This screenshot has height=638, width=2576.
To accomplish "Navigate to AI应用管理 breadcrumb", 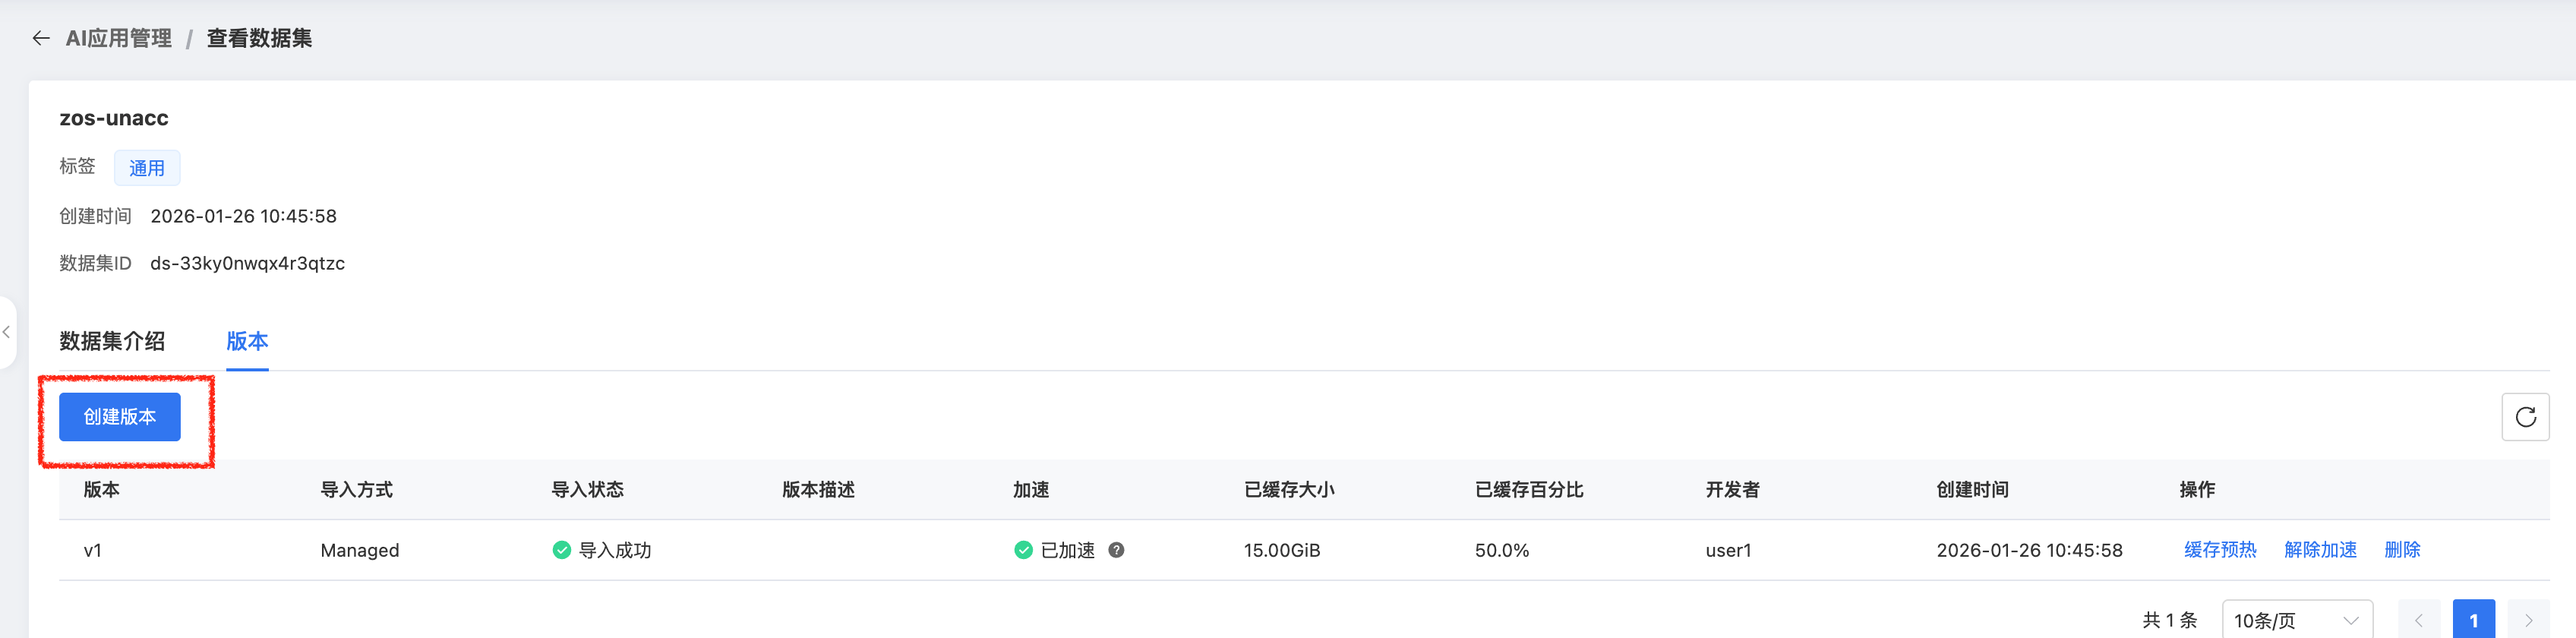I will 119,38.
